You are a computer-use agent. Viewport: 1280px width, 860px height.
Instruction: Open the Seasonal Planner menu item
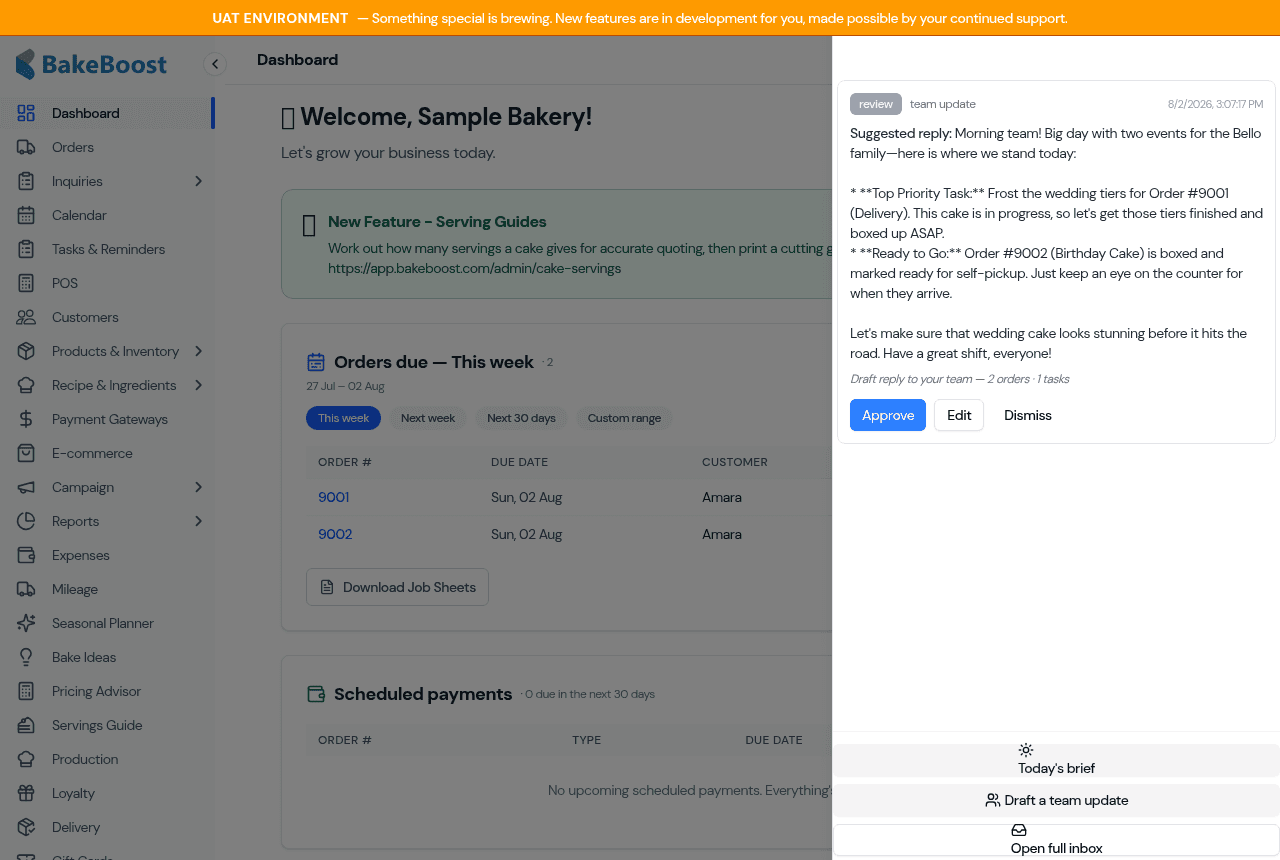[107, 623]
